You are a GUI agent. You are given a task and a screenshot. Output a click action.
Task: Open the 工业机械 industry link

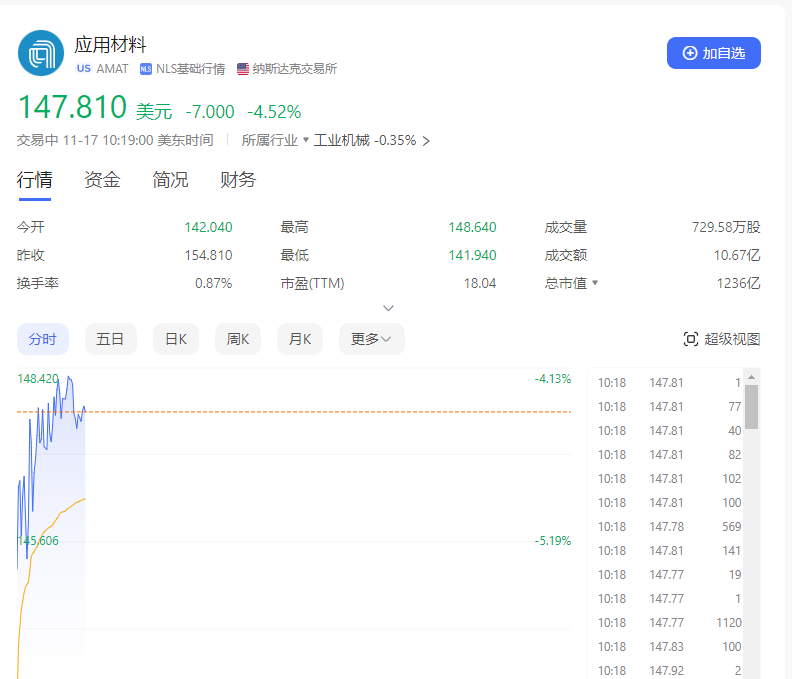(341, 140)
